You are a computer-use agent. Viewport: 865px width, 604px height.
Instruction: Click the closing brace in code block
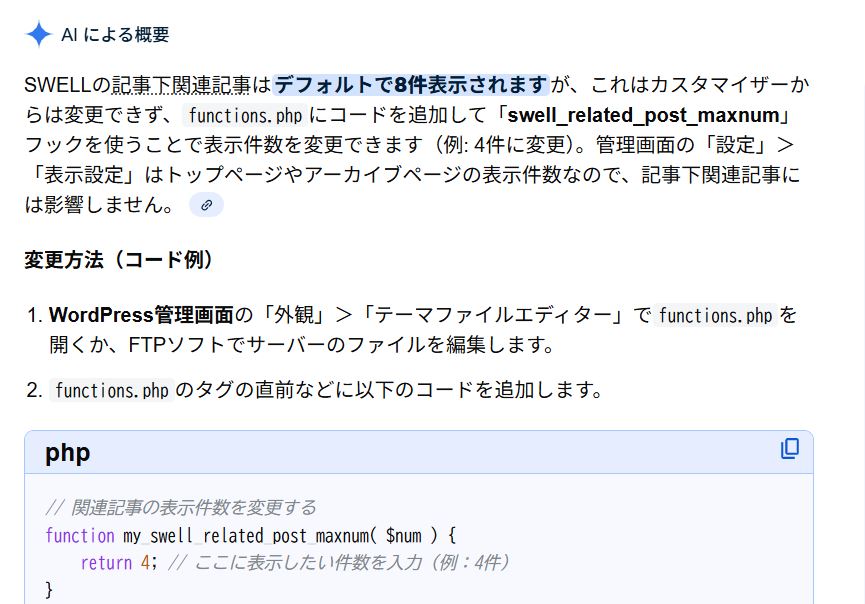tap(49, 590)
